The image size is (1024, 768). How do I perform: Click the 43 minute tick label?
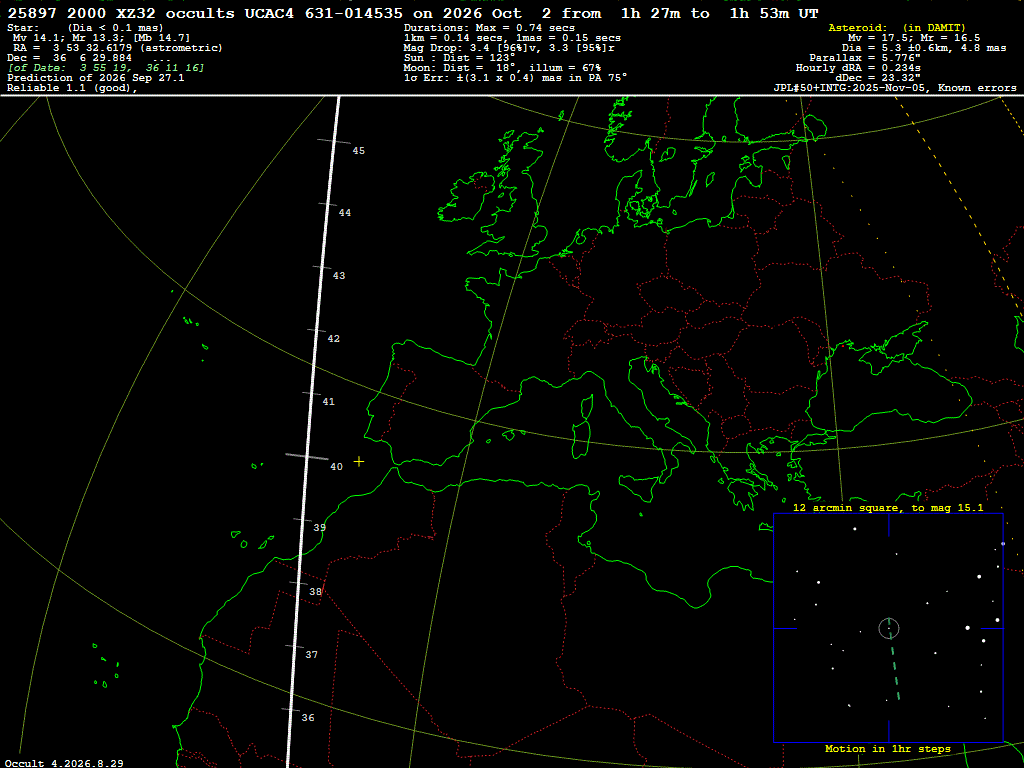tap(339, 276)
